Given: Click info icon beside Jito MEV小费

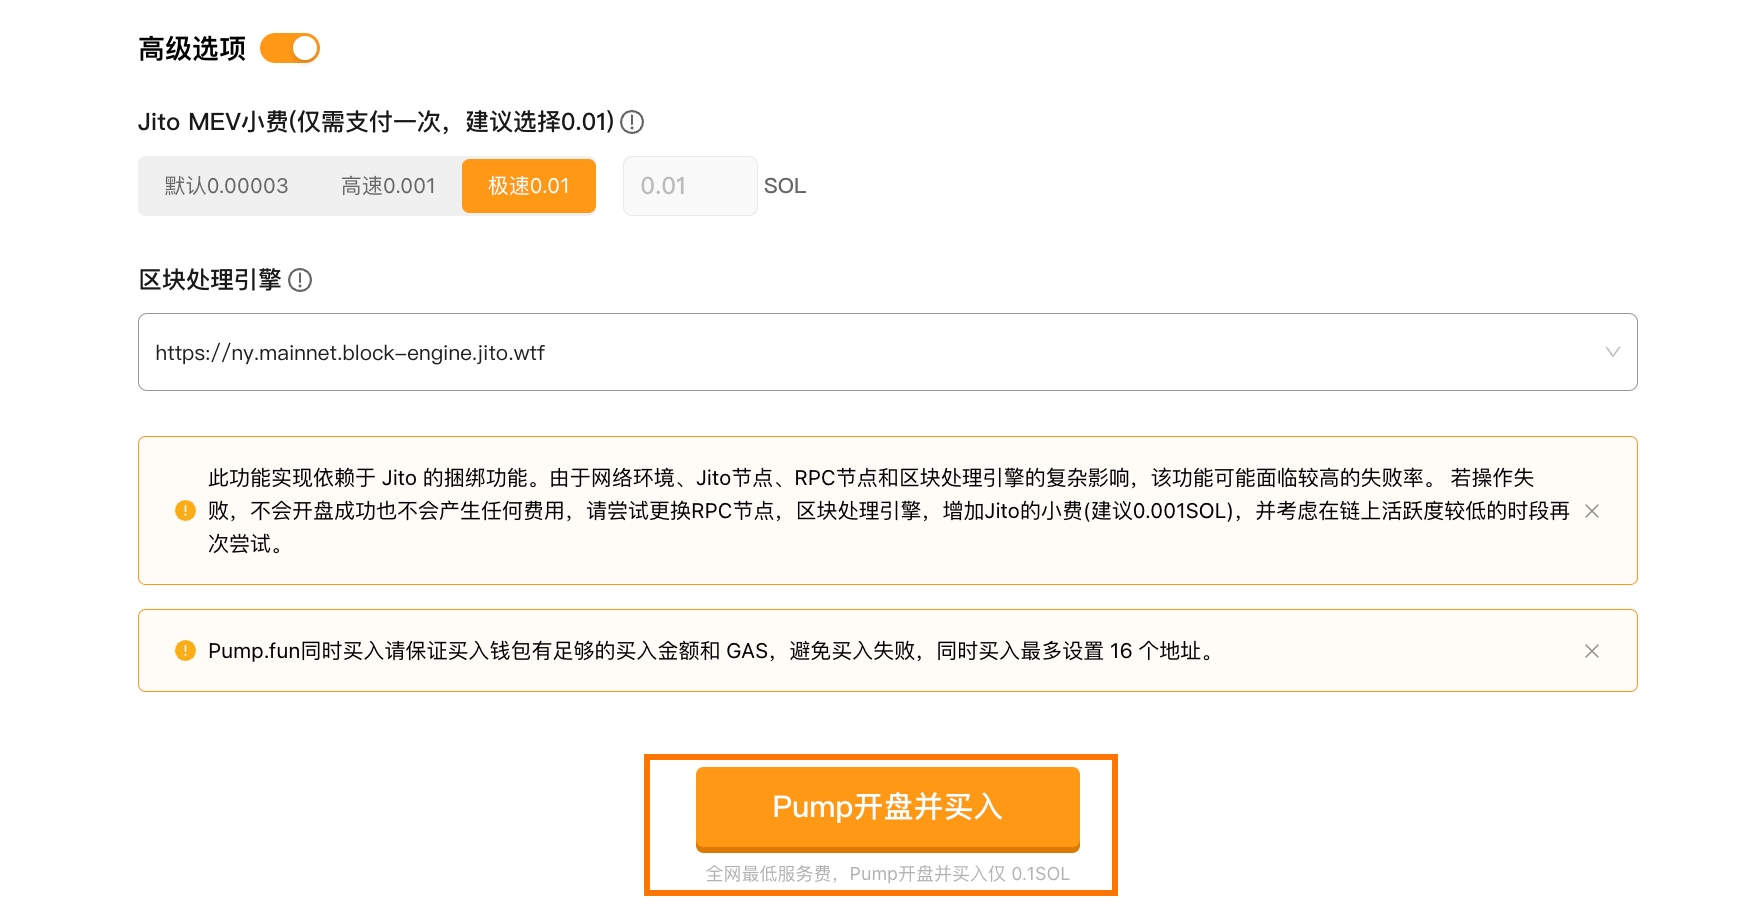Looking at the screenshot, I should 632,122.
